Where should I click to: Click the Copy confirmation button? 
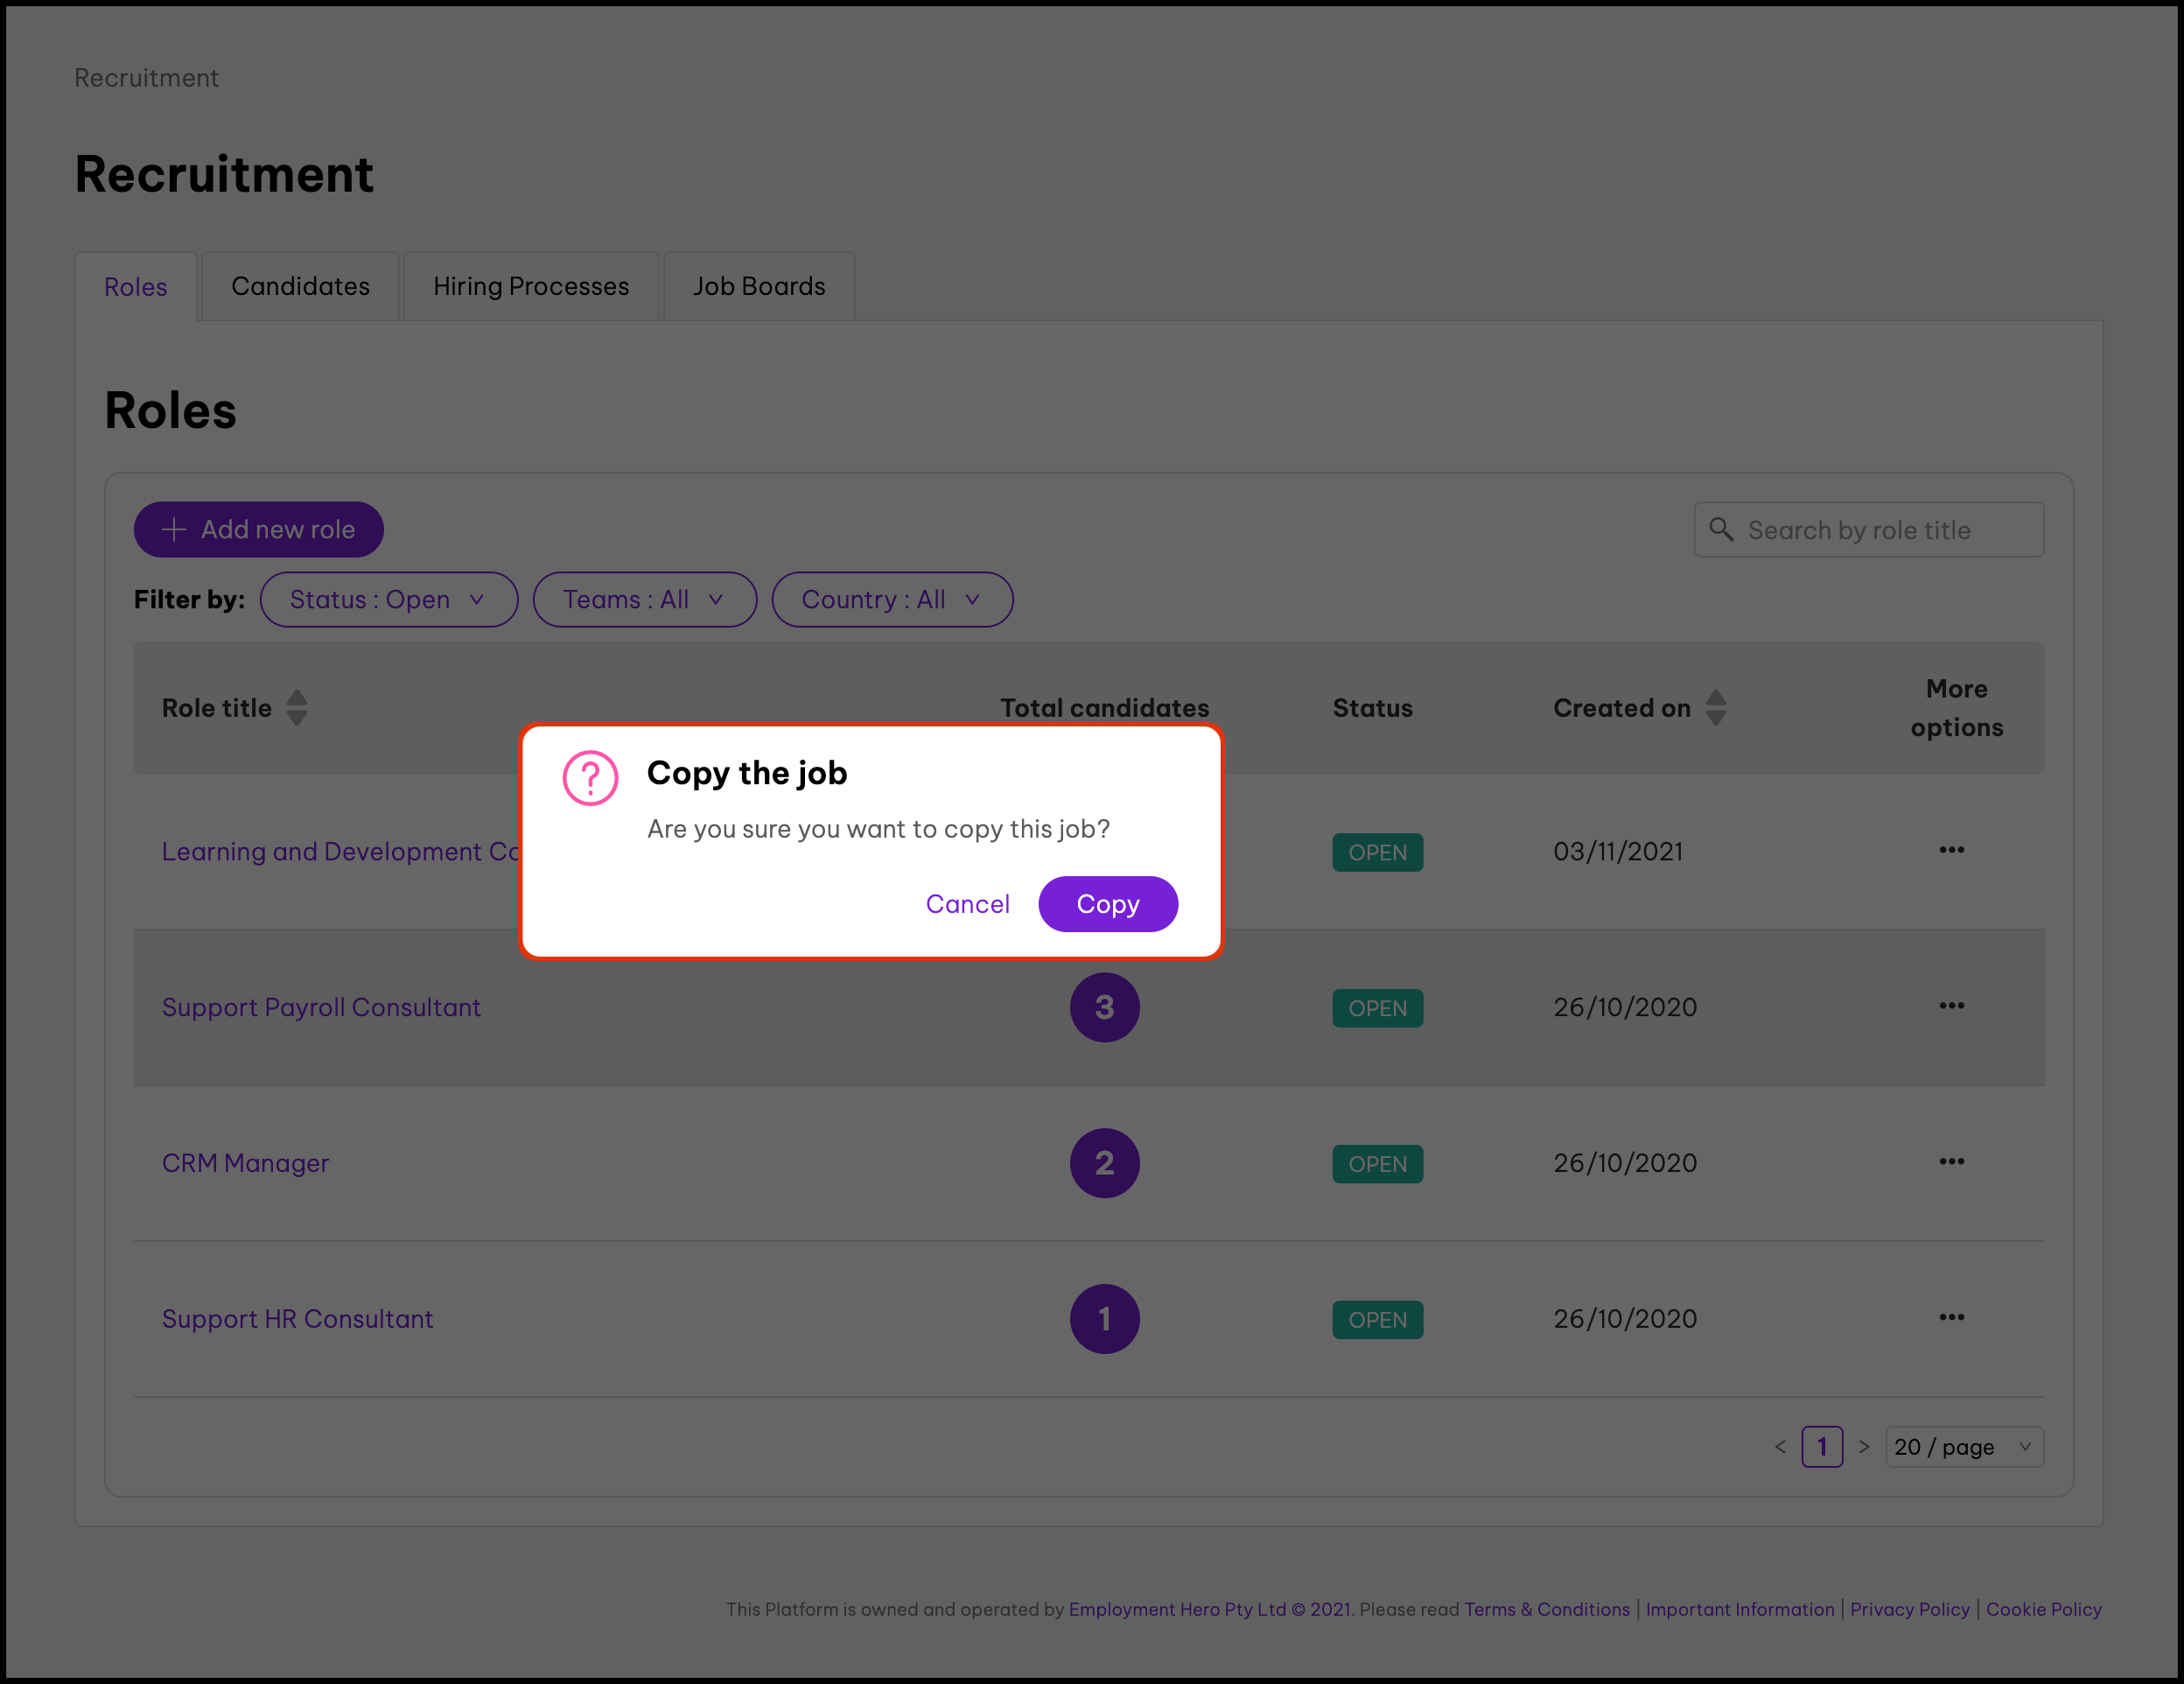[1107, 904]
